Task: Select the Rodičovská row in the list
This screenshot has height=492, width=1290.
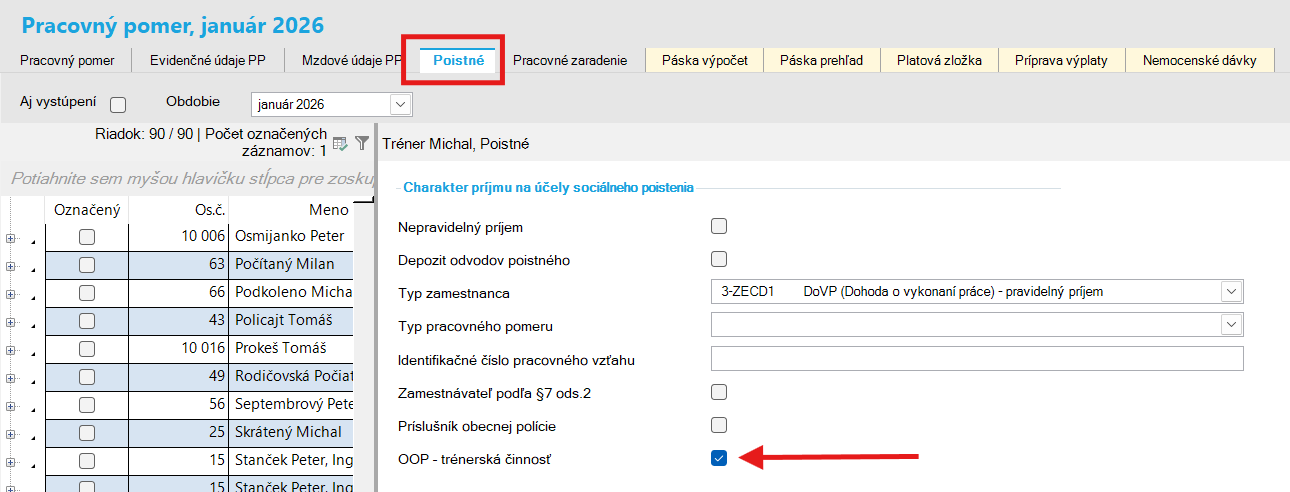Action: [290, 377]
